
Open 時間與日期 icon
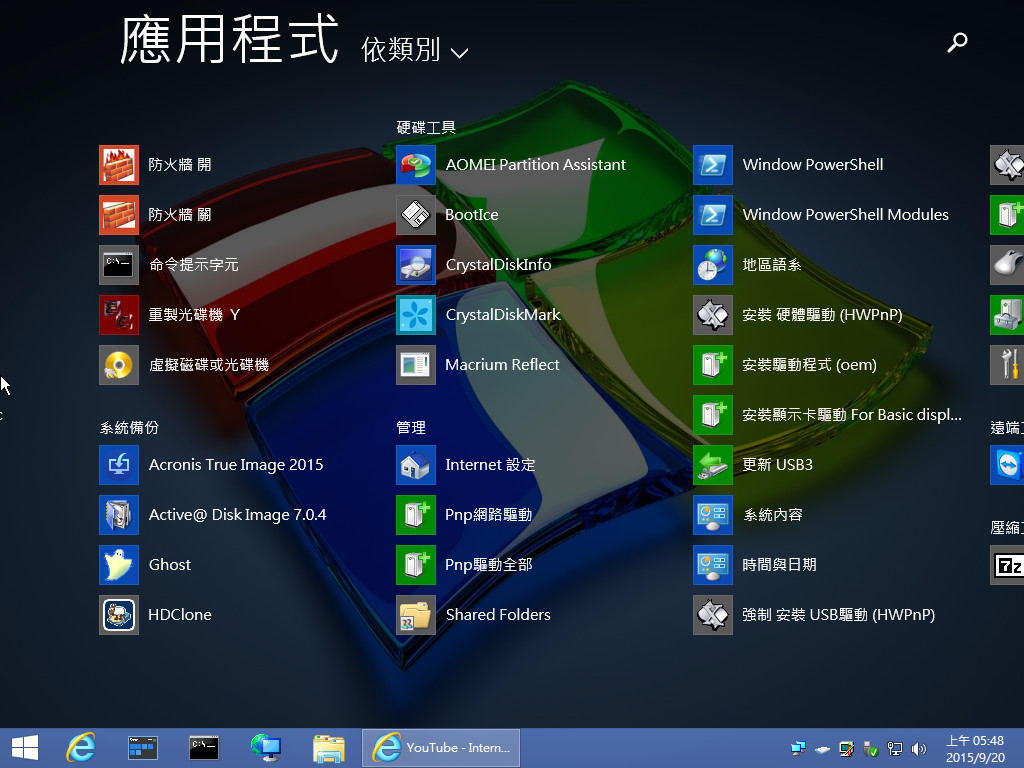713,564
